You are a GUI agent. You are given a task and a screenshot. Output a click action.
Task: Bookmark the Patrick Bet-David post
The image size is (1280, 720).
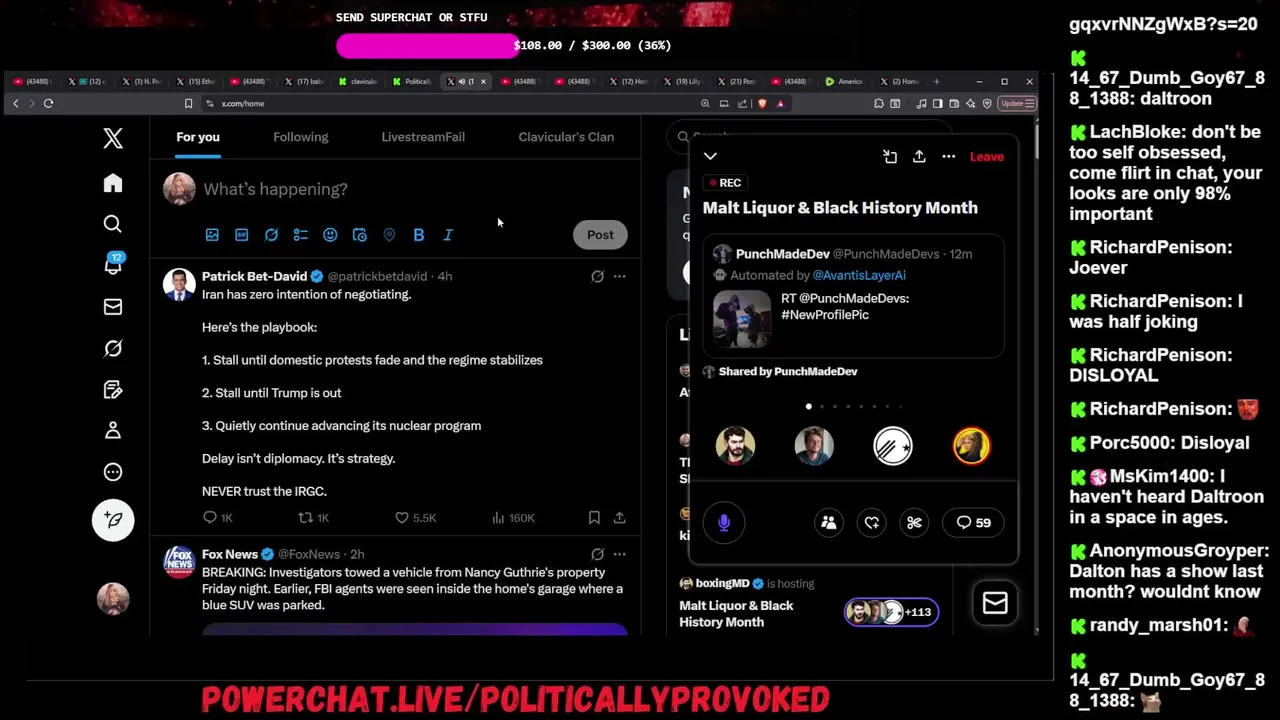(594, 518)
